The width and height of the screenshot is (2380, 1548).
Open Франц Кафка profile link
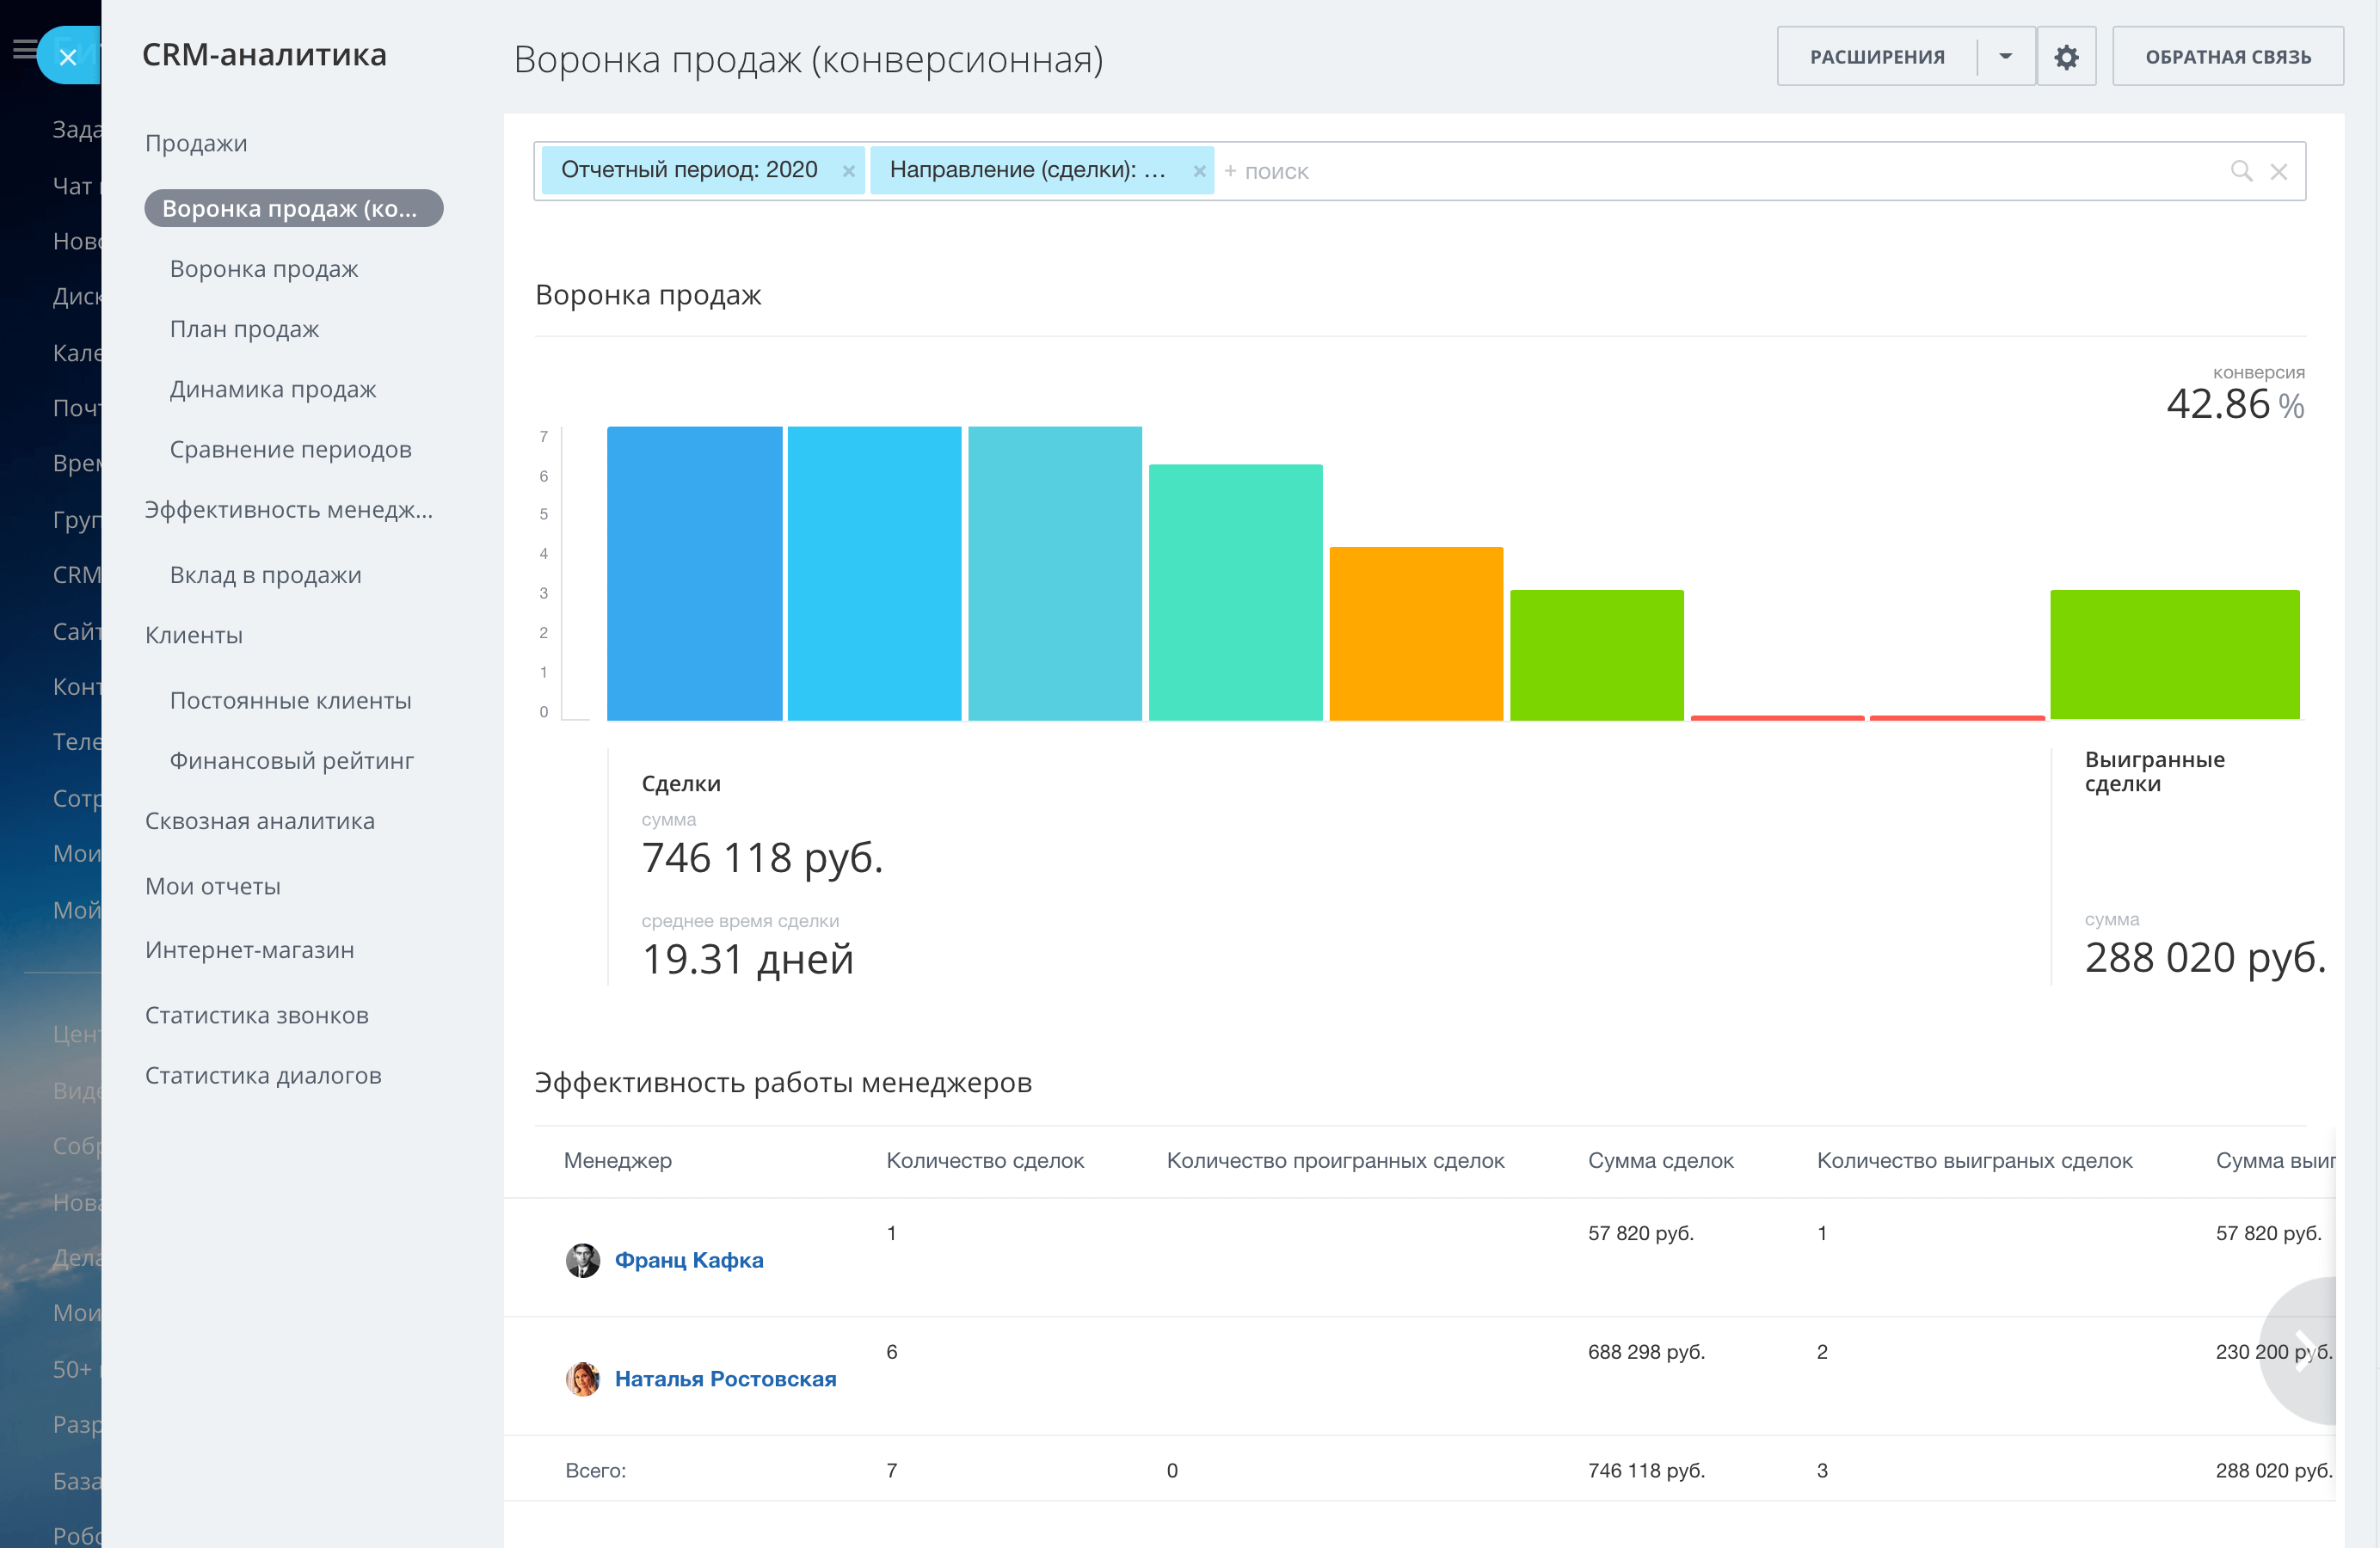coord(689,1260)
